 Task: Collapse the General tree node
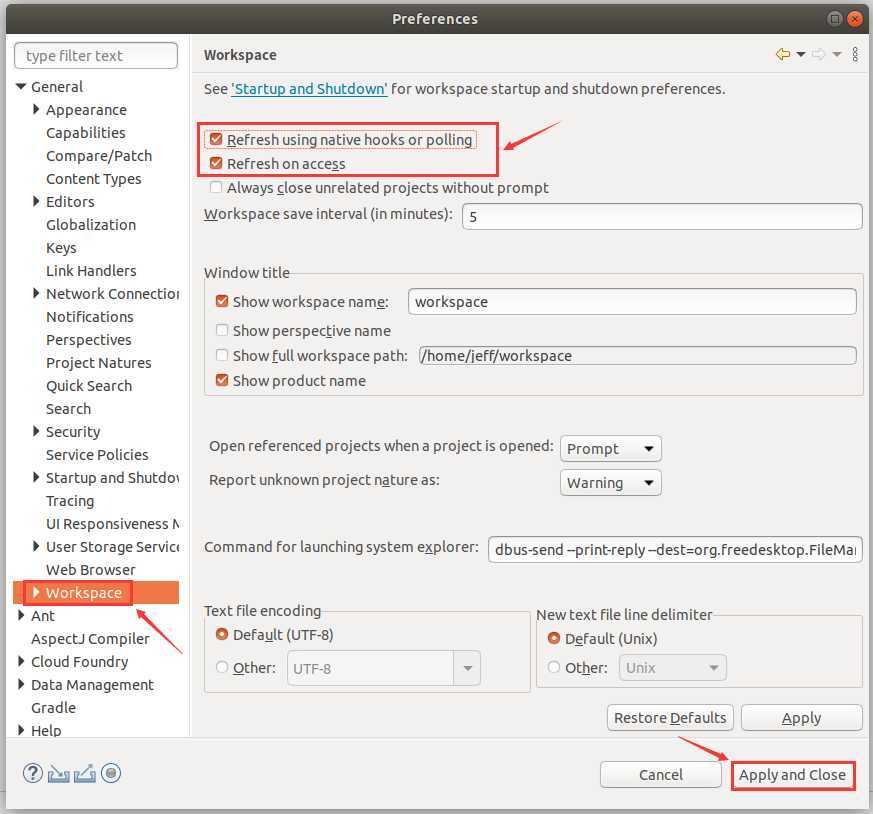pos(21,86)
